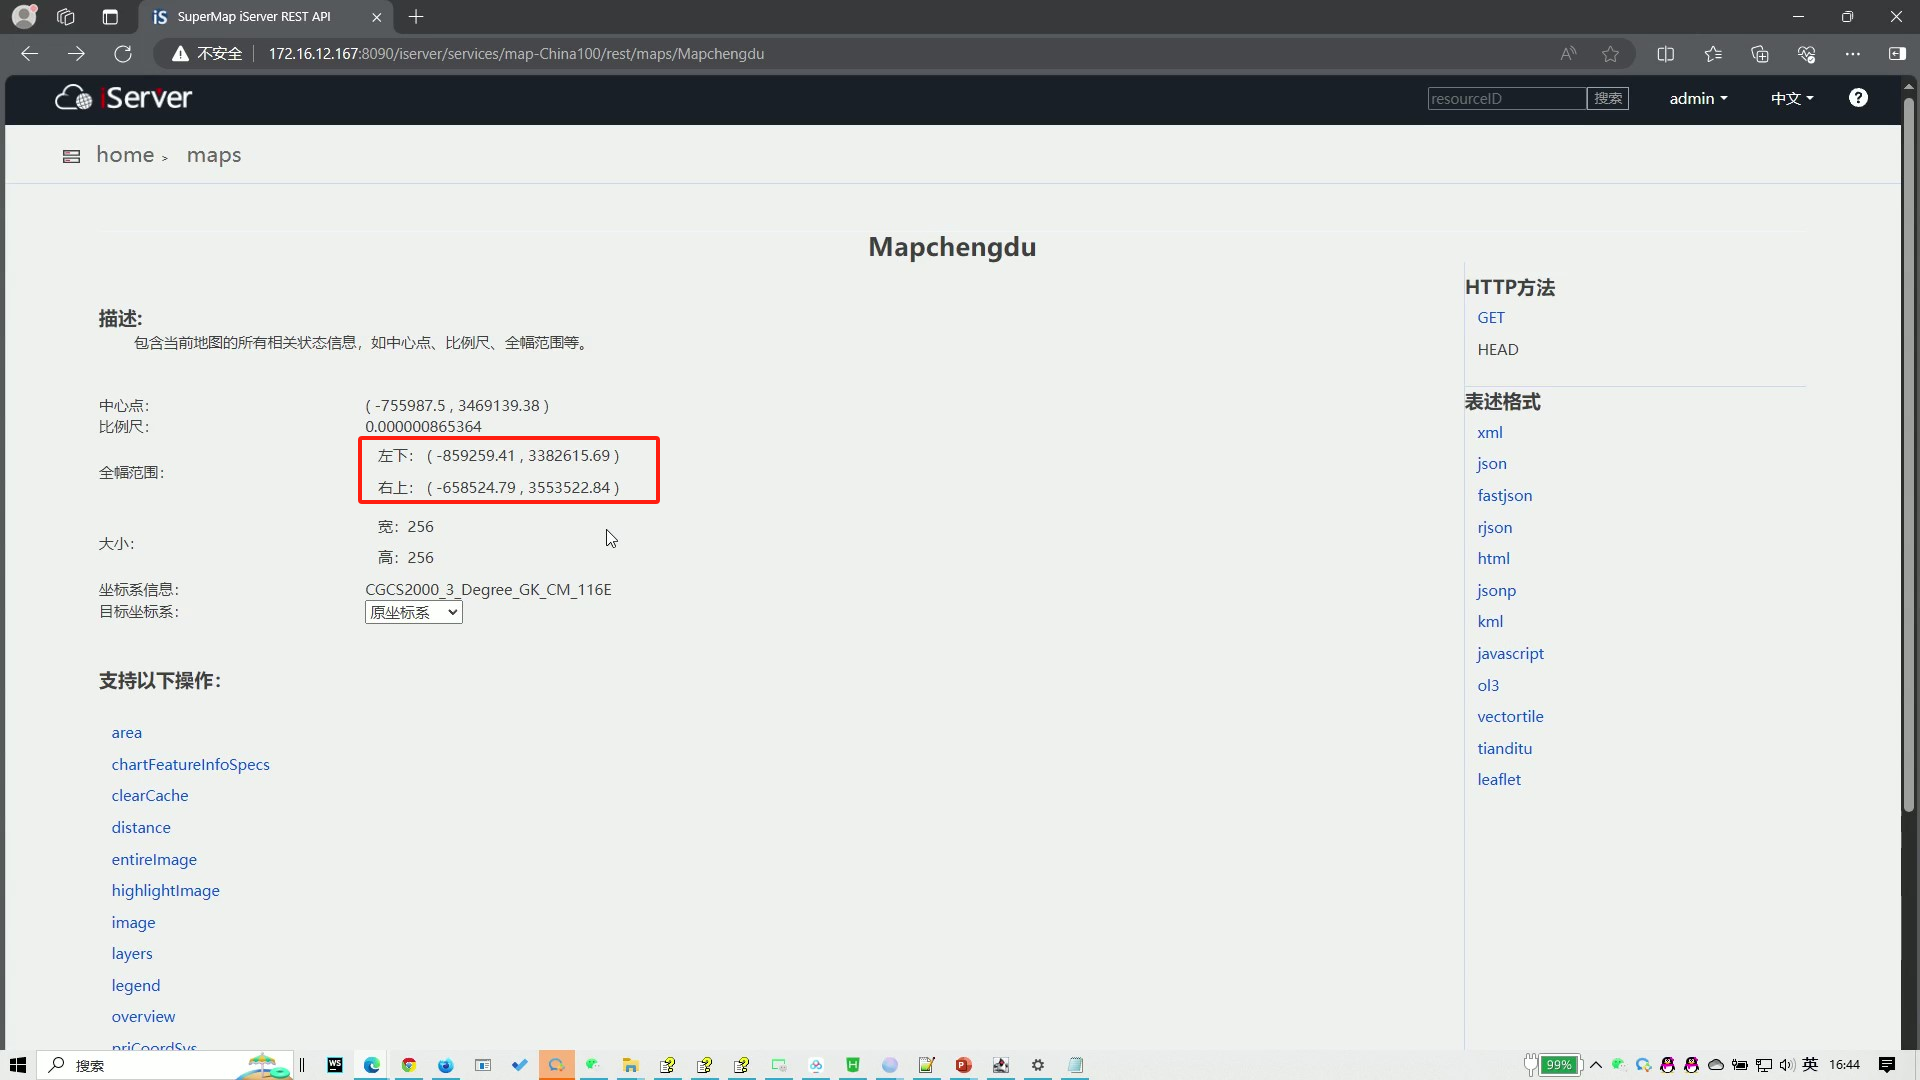Open WeChat from the taskbar

click(593, 1065)
